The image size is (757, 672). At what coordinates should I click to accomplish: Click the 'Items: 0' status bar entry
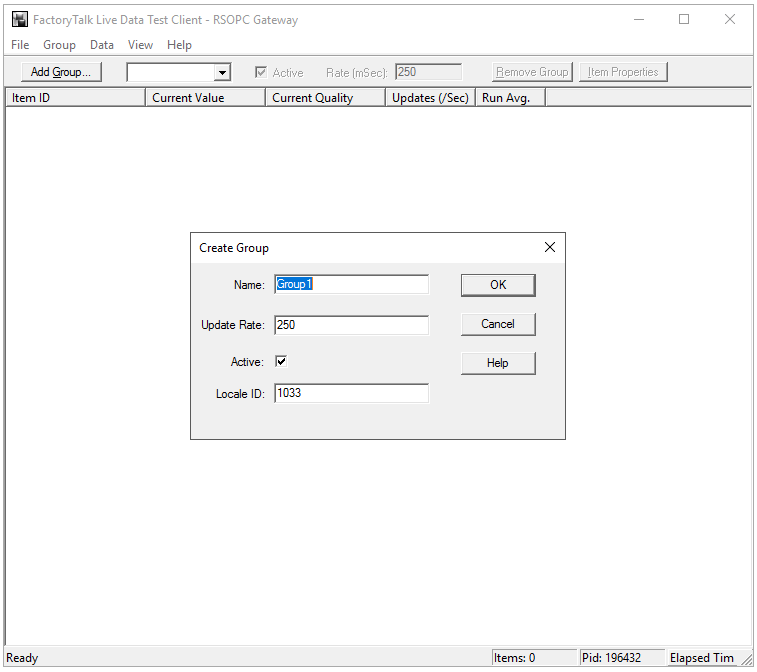click(534, 658)
